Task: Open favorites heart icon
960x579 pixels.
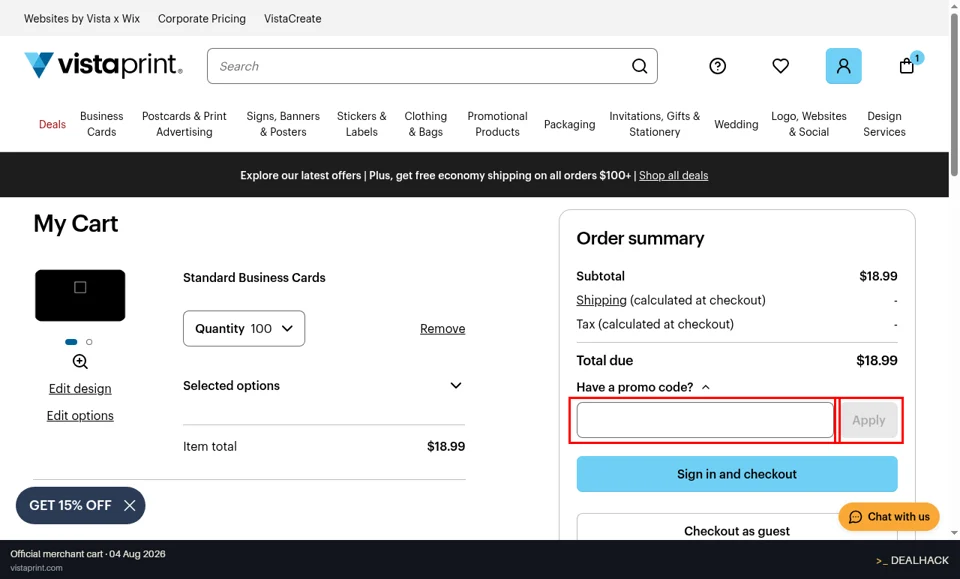Action: coord(780,65)
